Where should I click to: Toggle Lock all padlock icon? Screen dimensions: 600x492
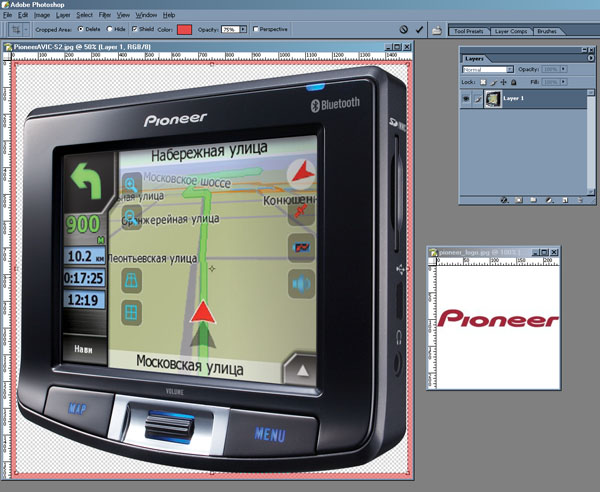pos(514,82)
